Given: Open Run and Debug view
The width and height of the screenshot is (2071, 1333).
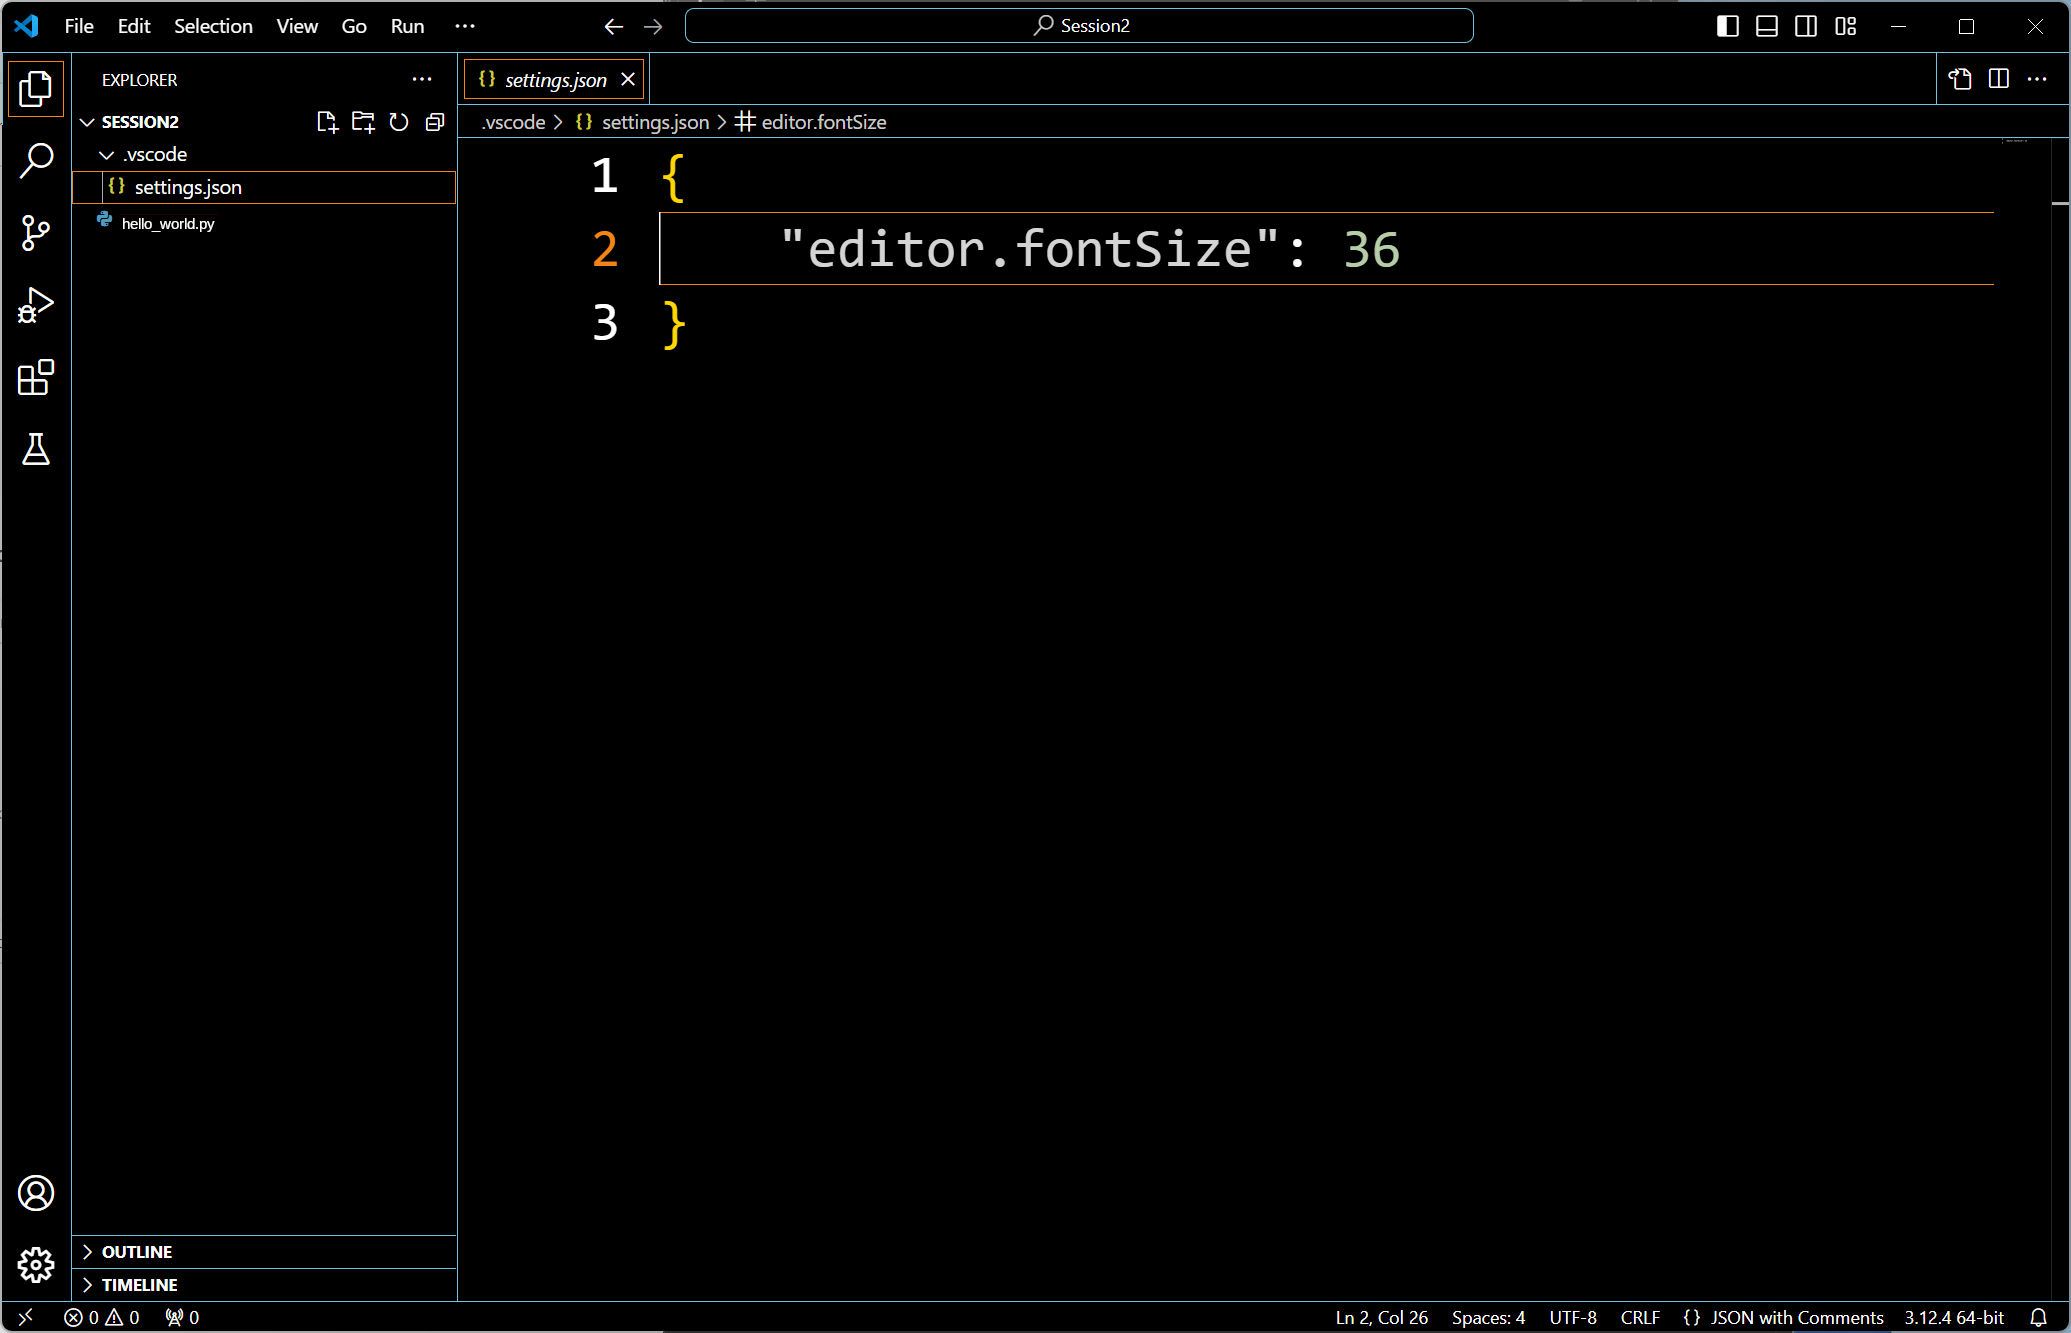Looking at the screenshot, I should click(36, 306).
